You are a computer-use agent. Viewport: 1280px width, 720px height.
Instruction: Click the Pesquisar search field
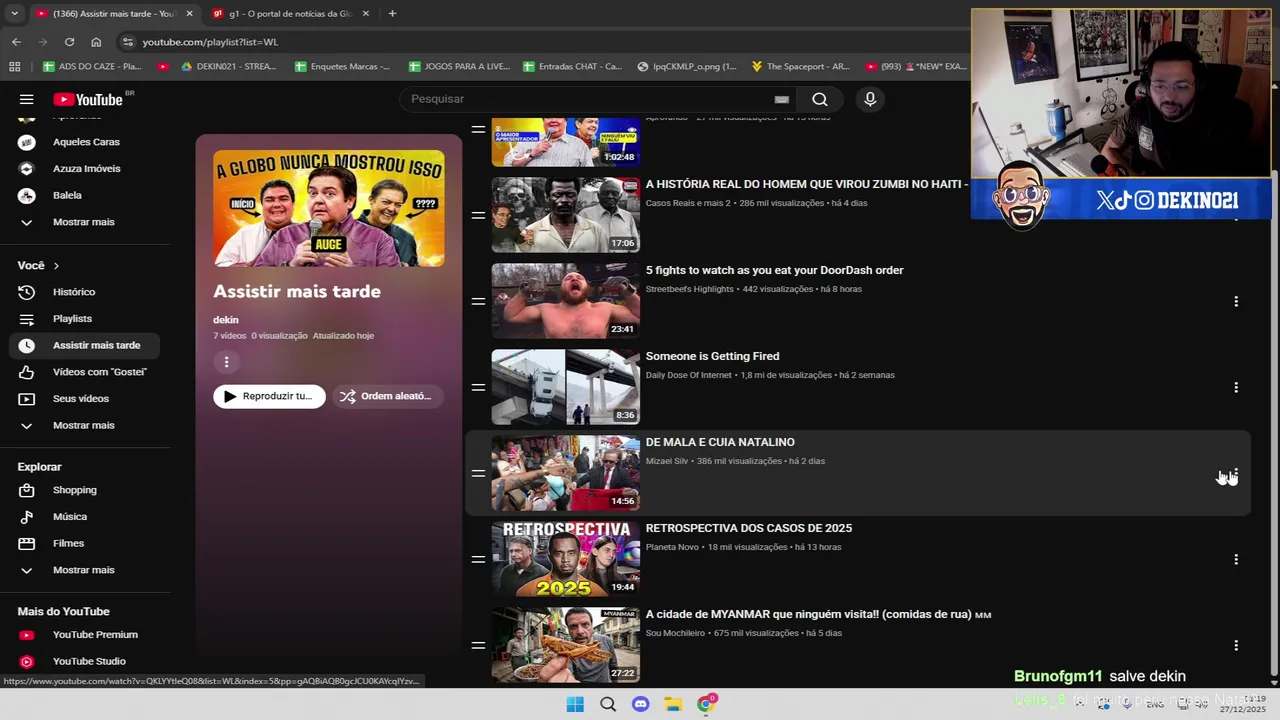click(x=590, y=99)
